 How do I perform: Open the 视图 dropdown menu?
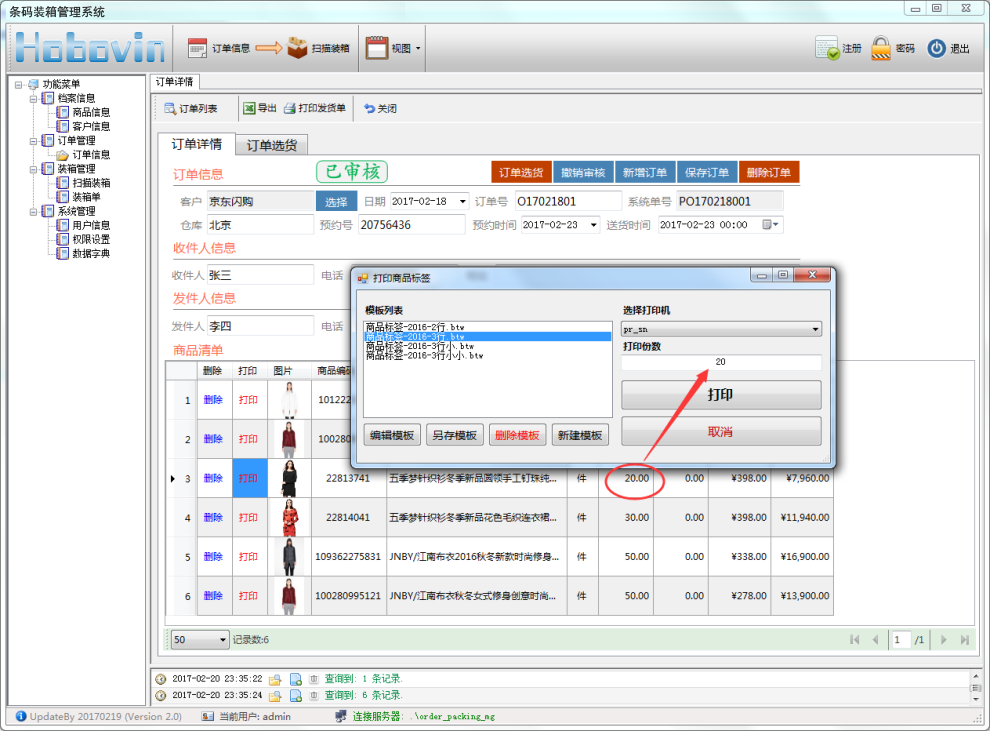tap(393, 48)
